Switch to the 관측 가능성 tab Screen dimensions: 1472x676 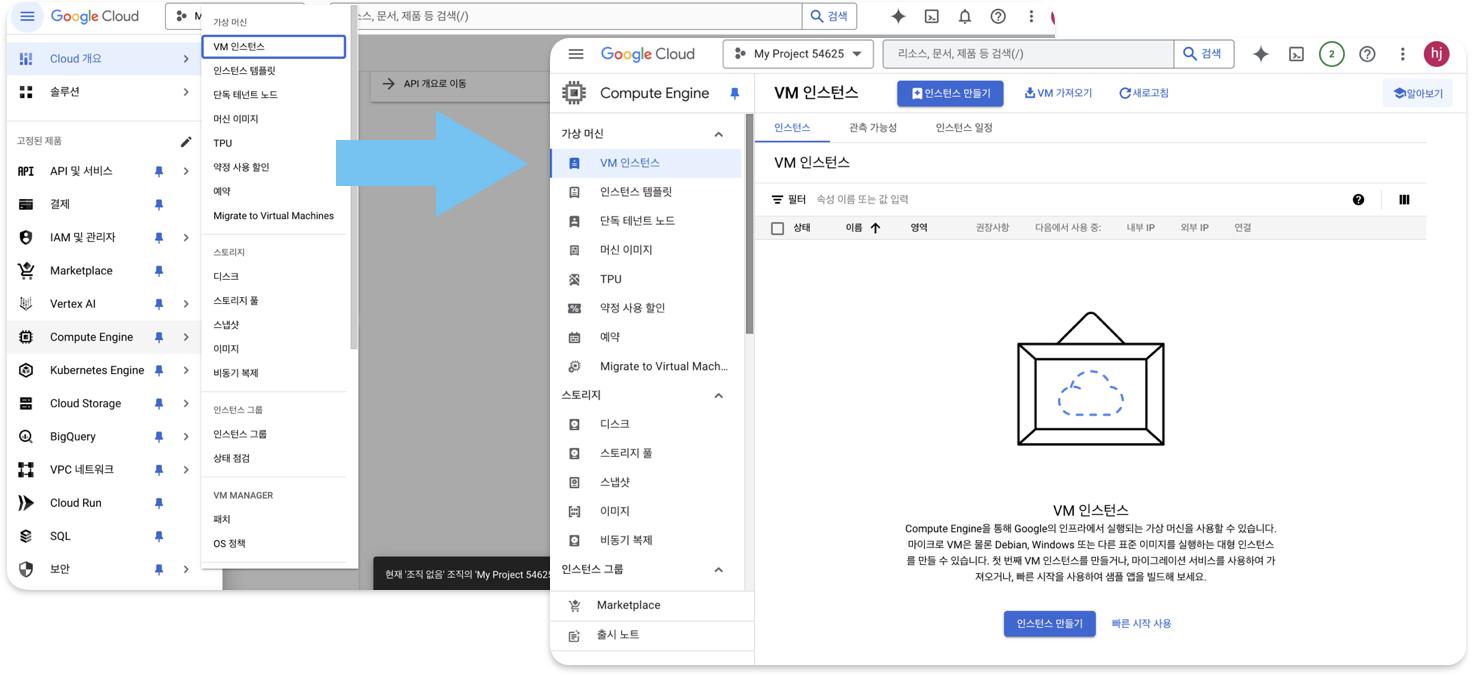pos(872,128)
